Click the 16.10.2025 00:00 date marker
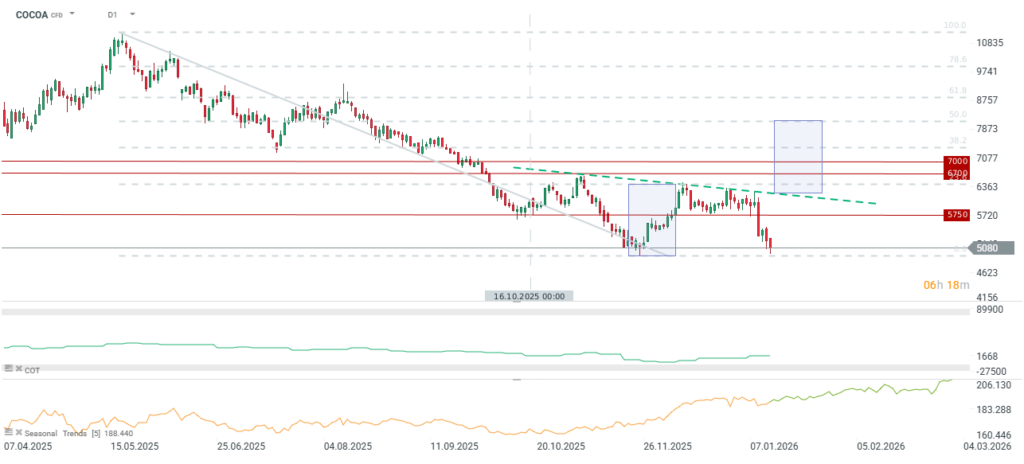 (530, 297)
